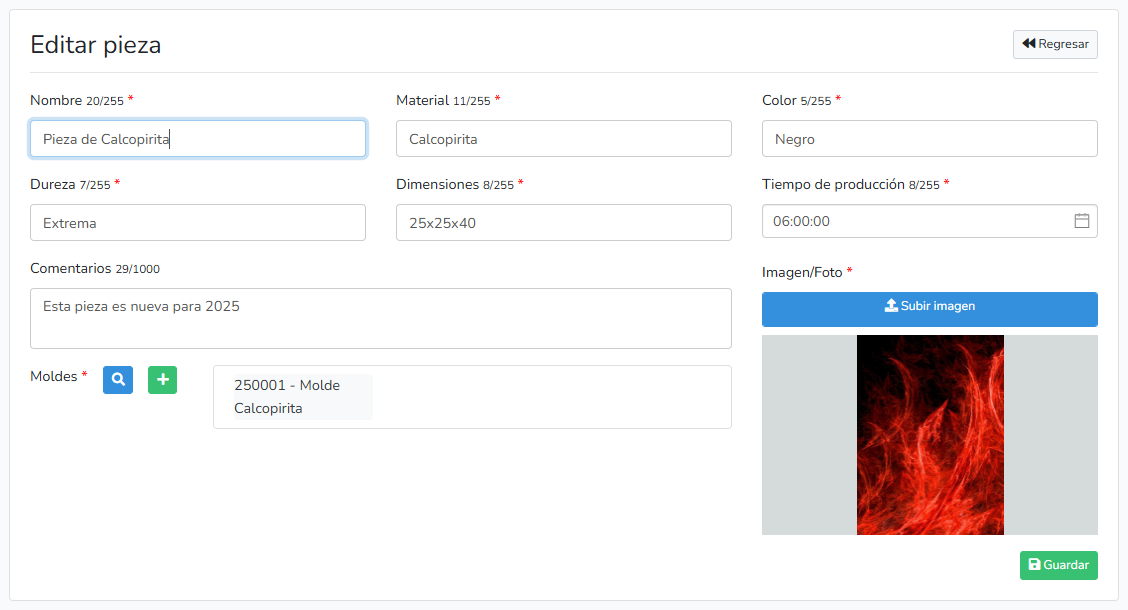1128x610 pixels.
Task: Open the calendar icon in production time field
Action: click(1081, 221)
